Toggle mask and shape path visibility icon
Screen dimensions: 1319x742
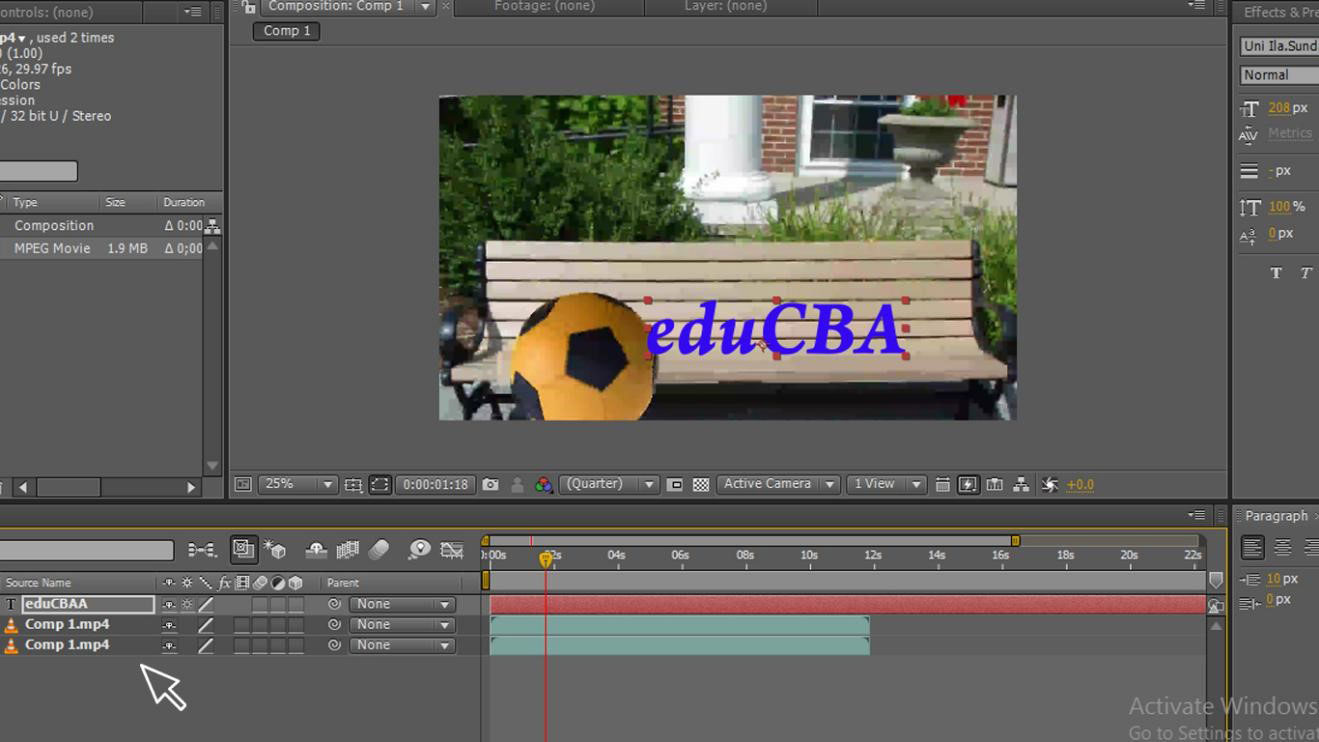point(380,484)
